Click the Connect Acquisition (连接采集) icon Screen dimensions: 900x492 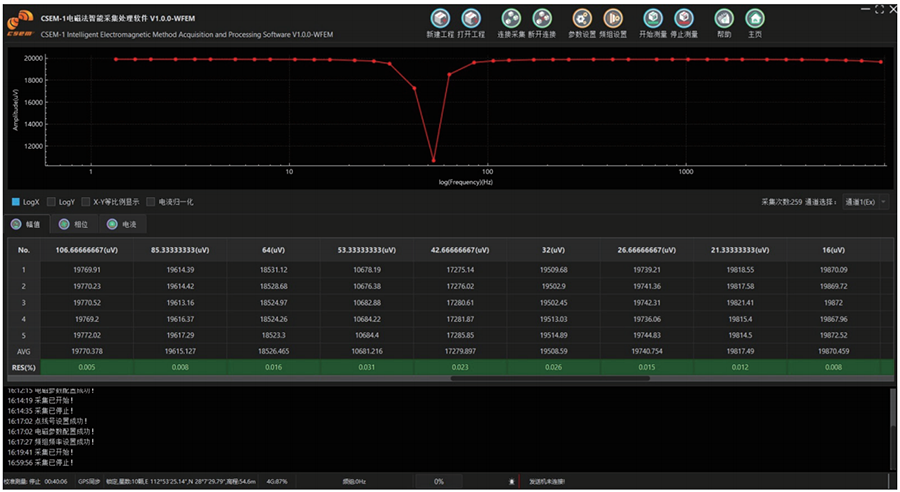click(511, 18)
